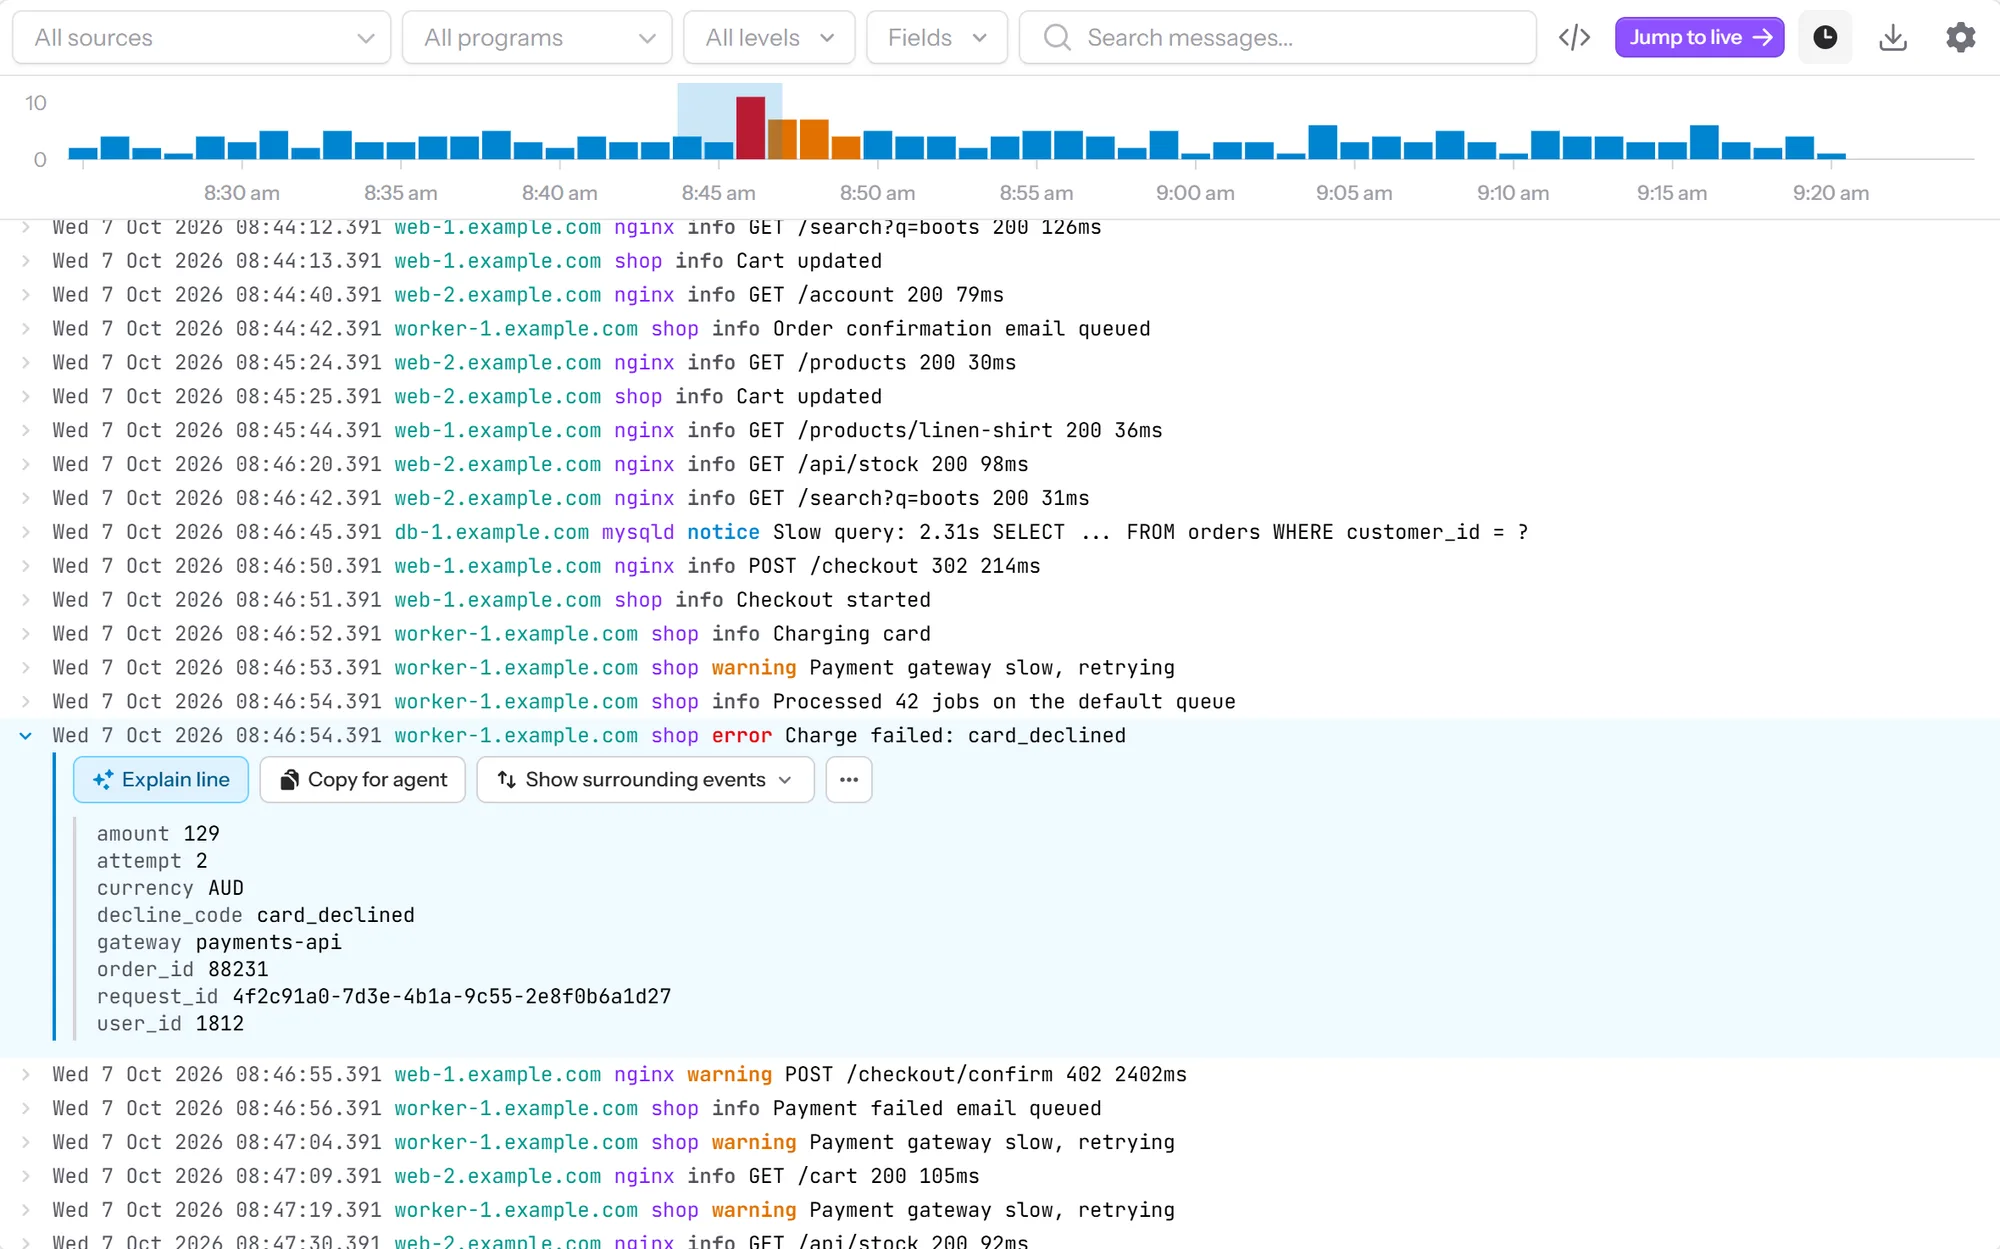Click Explain line button
Image resolution: width=2000 pixels, height=1249 pixels.
click(x=161, y=780)
